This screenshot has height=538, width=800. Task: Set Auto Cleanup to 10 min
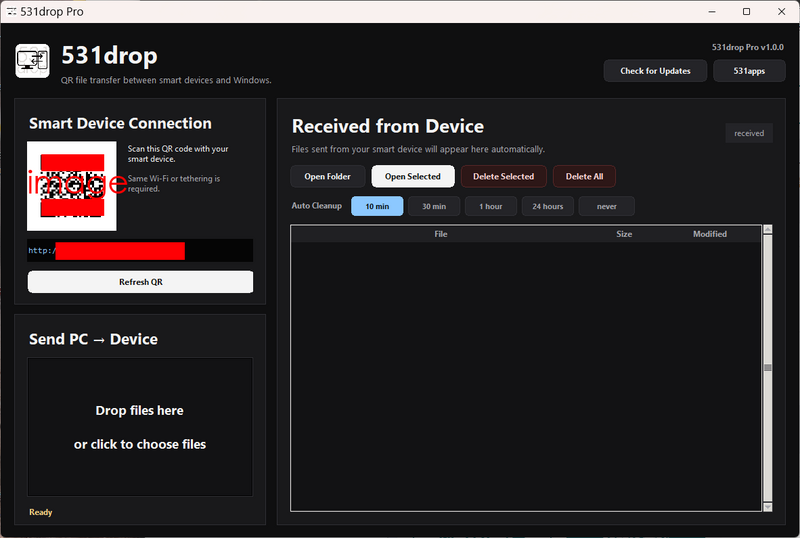(377, 206)
